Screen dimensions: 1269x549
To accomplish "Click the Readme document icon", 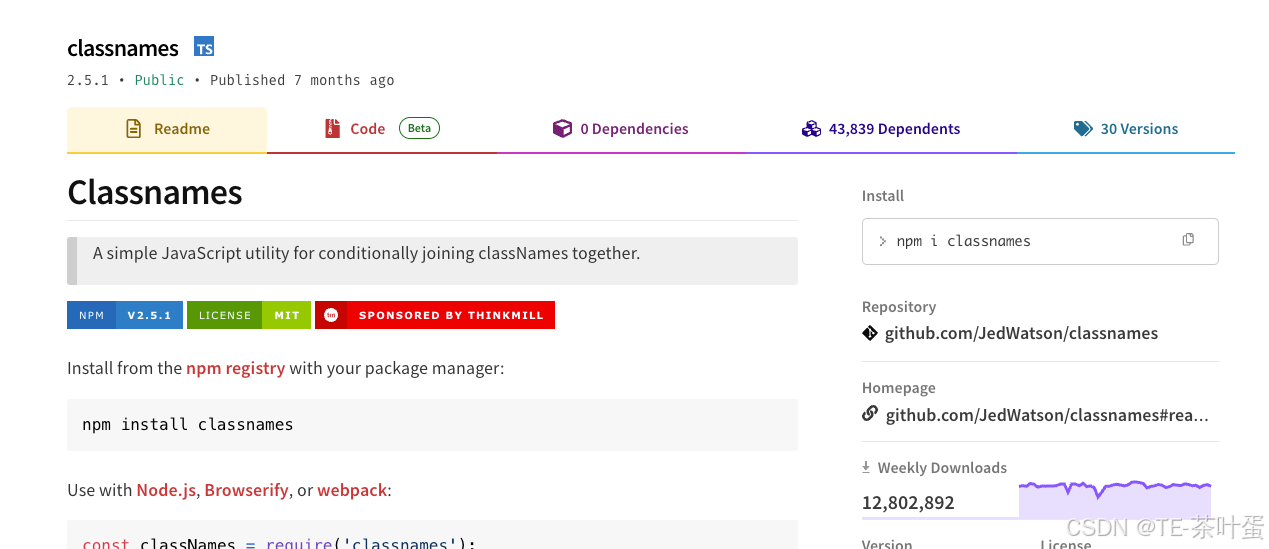I will (x=133, y=129).
